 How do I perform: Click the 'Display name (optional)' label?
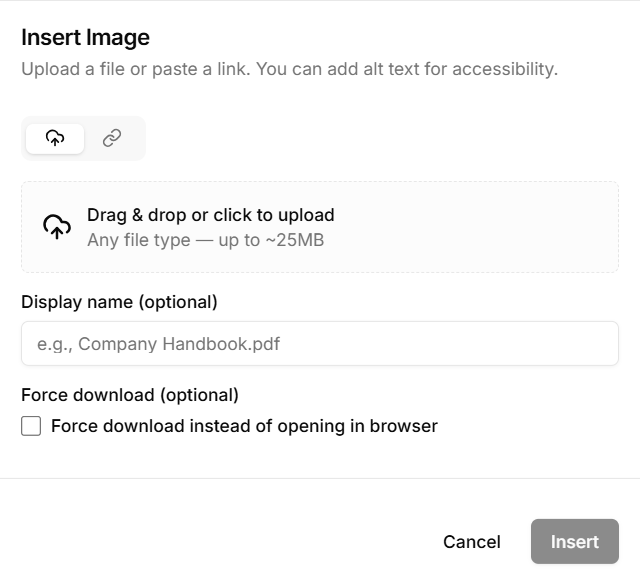click(x=119, y=301)
